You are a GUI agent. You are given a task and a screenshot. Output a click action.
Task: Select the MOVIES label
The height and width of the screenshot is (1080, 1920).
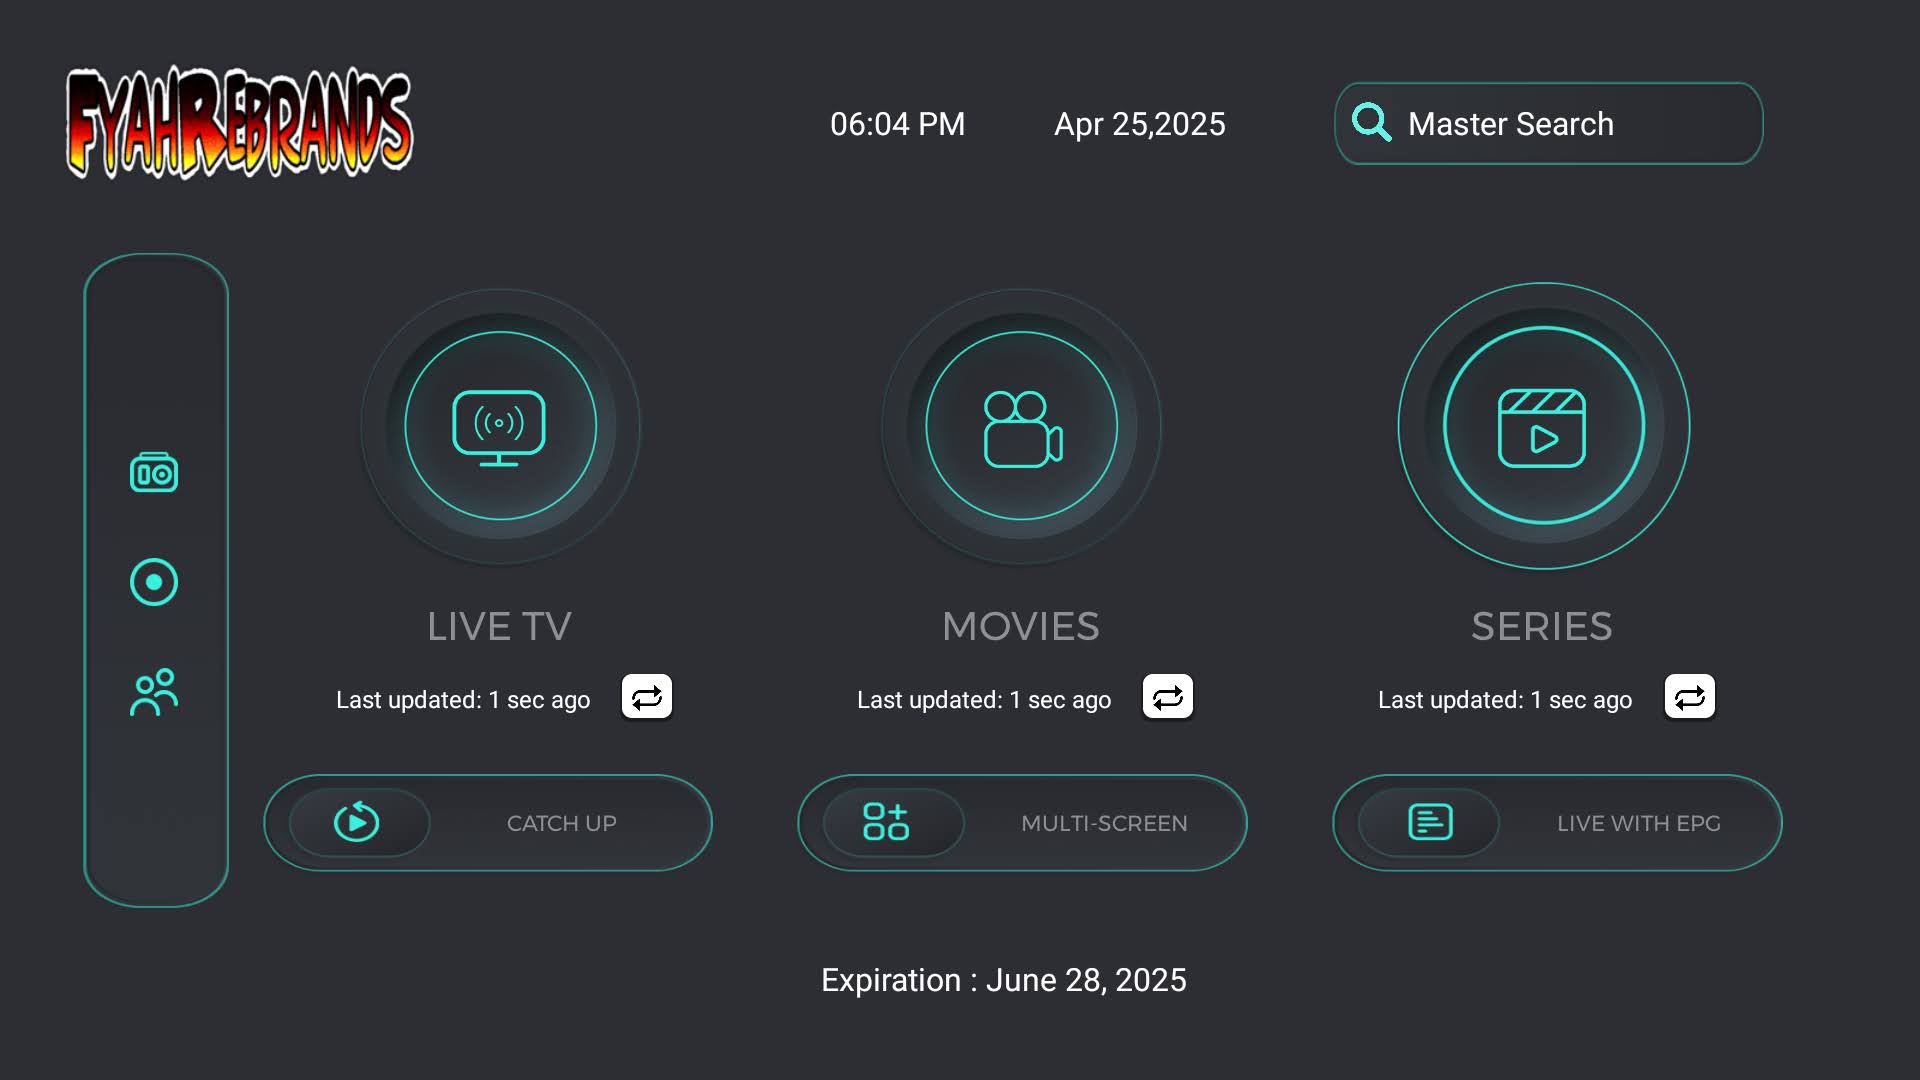pyautogui.click(x=1020, y=627)
